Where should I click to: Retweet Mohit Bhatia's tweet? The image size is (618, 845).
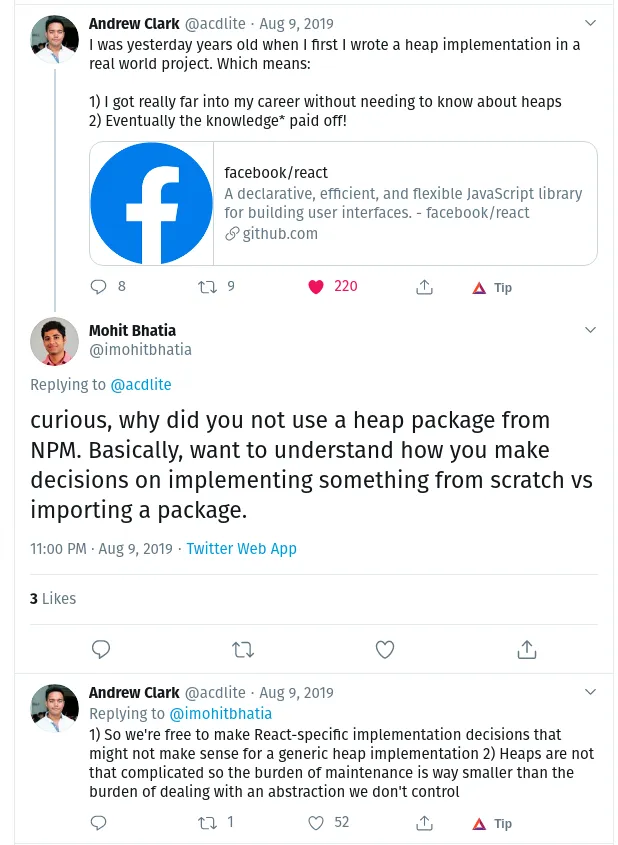(x=243, y=650)
